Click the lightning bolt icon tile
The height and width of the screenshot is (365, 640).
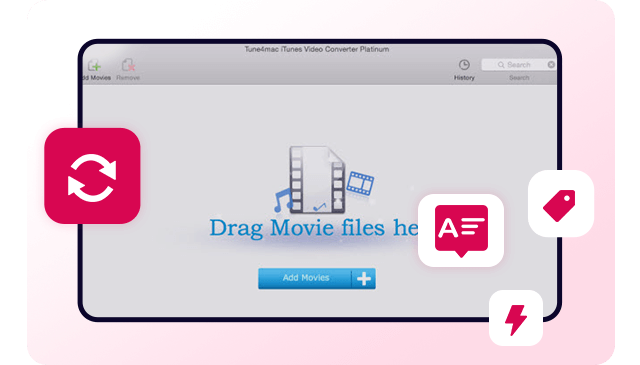pos(516,318)
